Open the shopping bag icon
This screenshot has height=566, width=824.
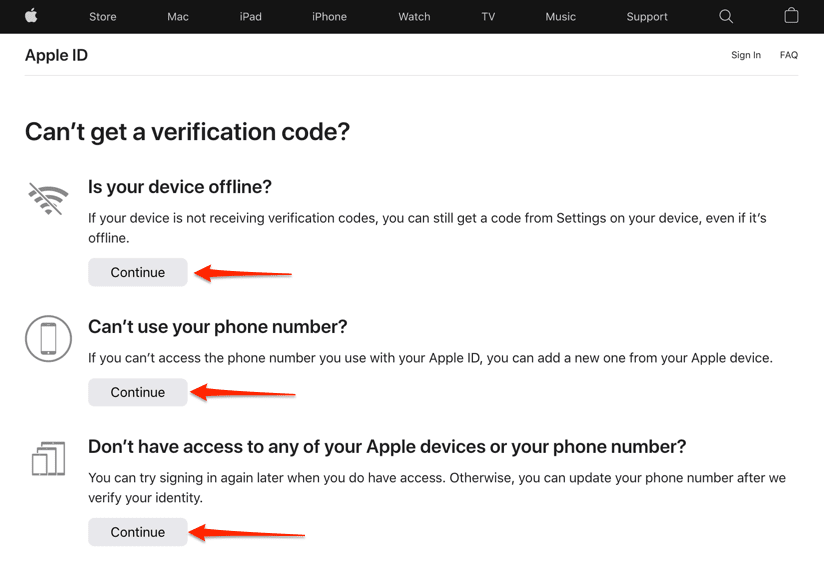791,16
